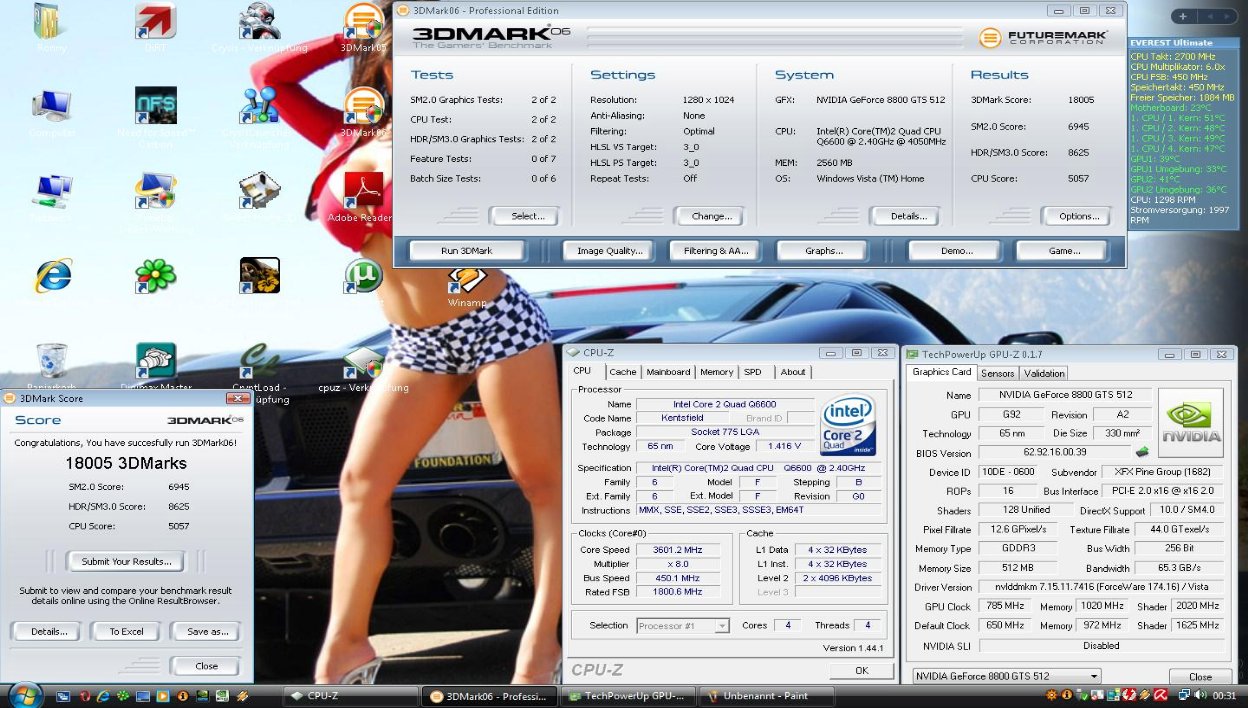The width and height of the screenshot is (1248, 708).
Task: Click Select... under 3DMark06 Tests
Action: pyautogui.click(x=527, y=216)
